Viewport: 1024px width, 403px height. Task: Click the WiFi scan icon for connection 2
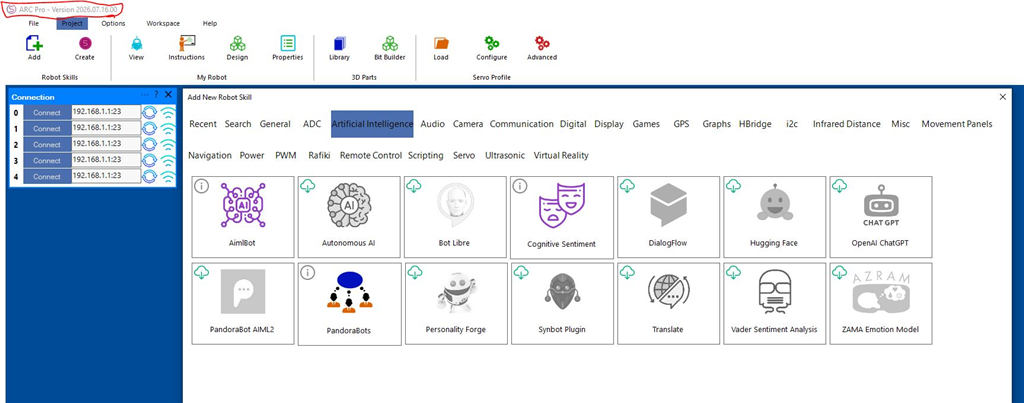point(168,144)
